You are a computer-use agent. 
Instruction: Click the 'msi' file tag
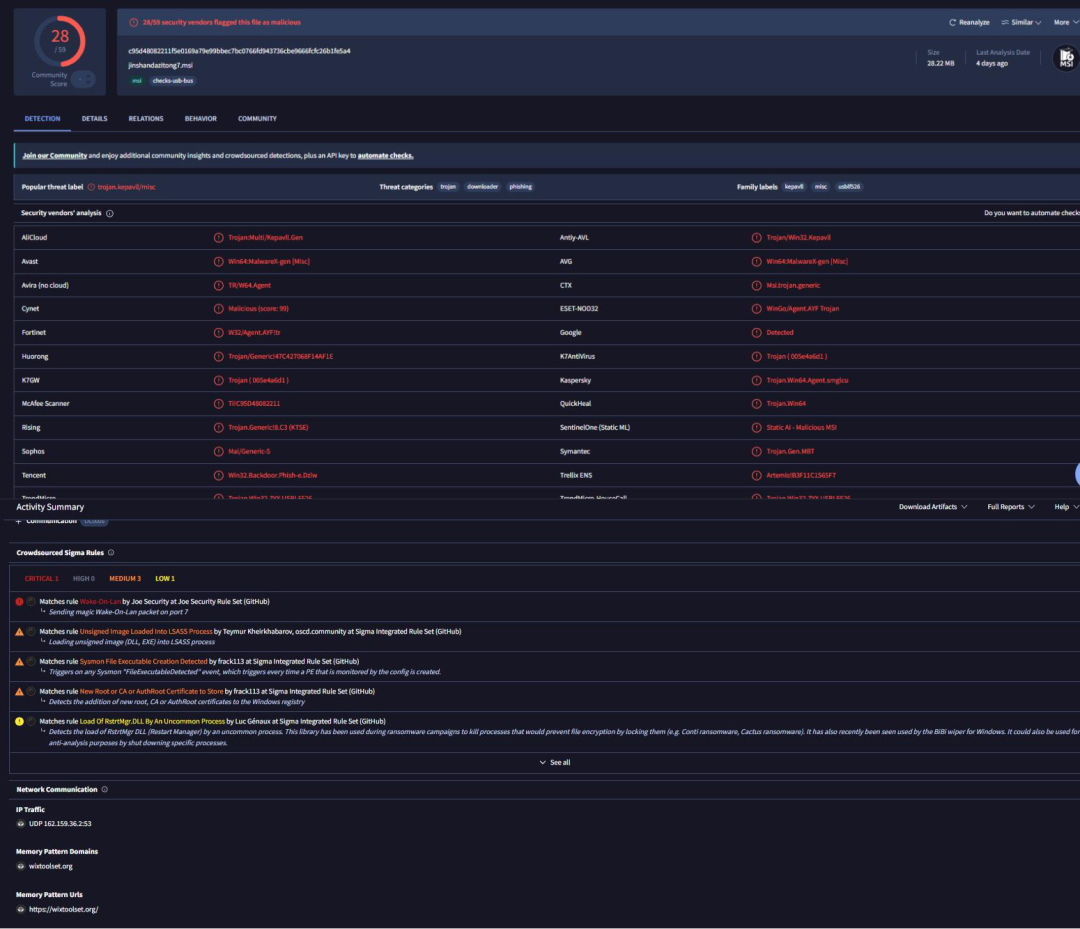(136, 81)
